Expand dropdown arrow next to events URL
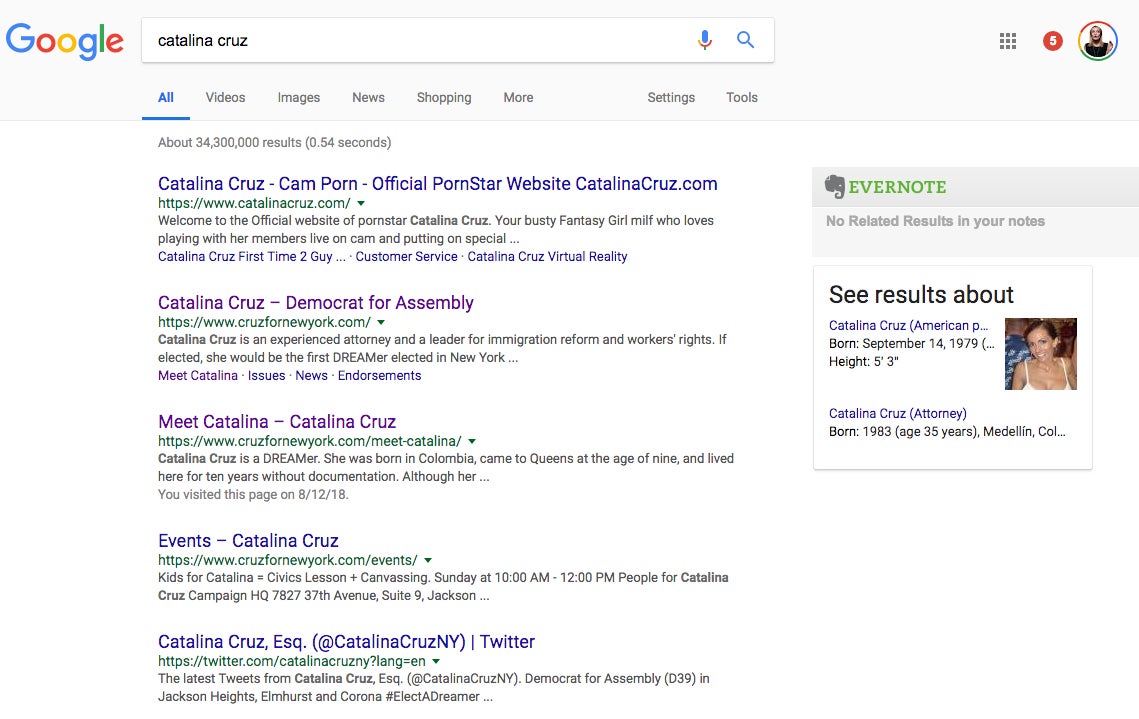Screen dimensions: 1139x719 [428, 561]
